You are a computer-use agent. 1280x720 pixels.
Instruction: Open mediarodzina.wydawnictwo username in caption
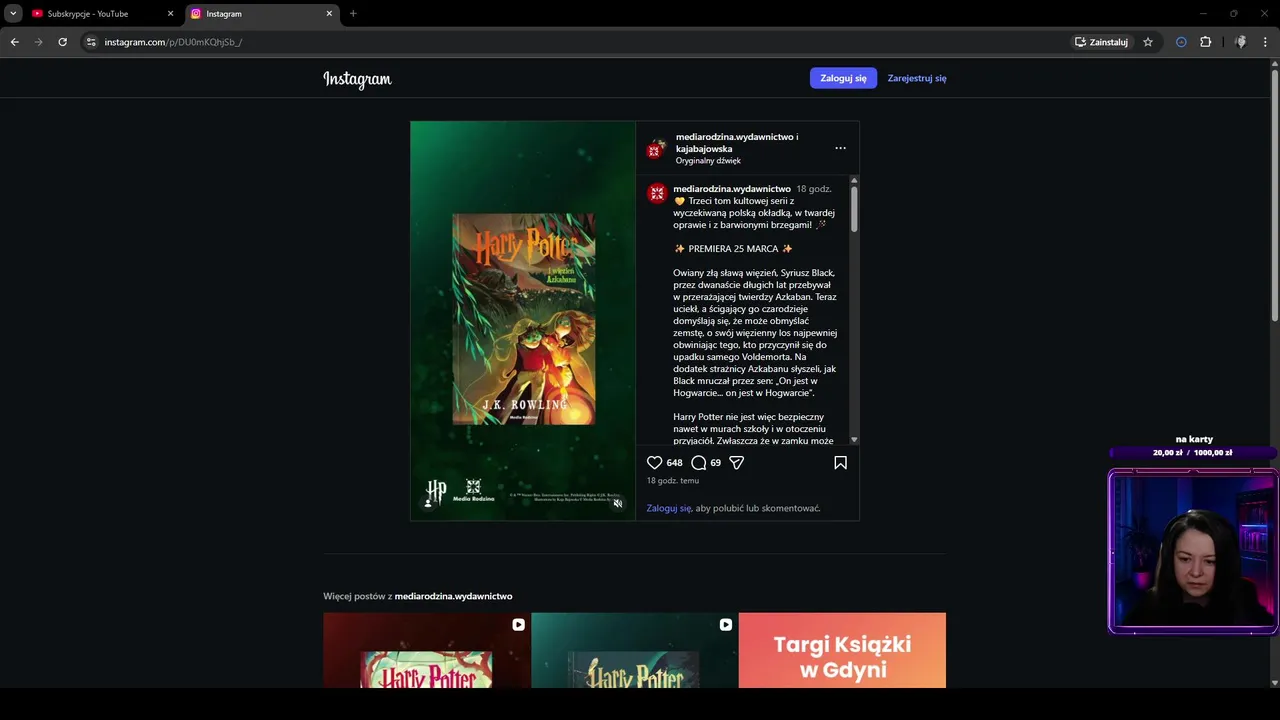point(732,189)
